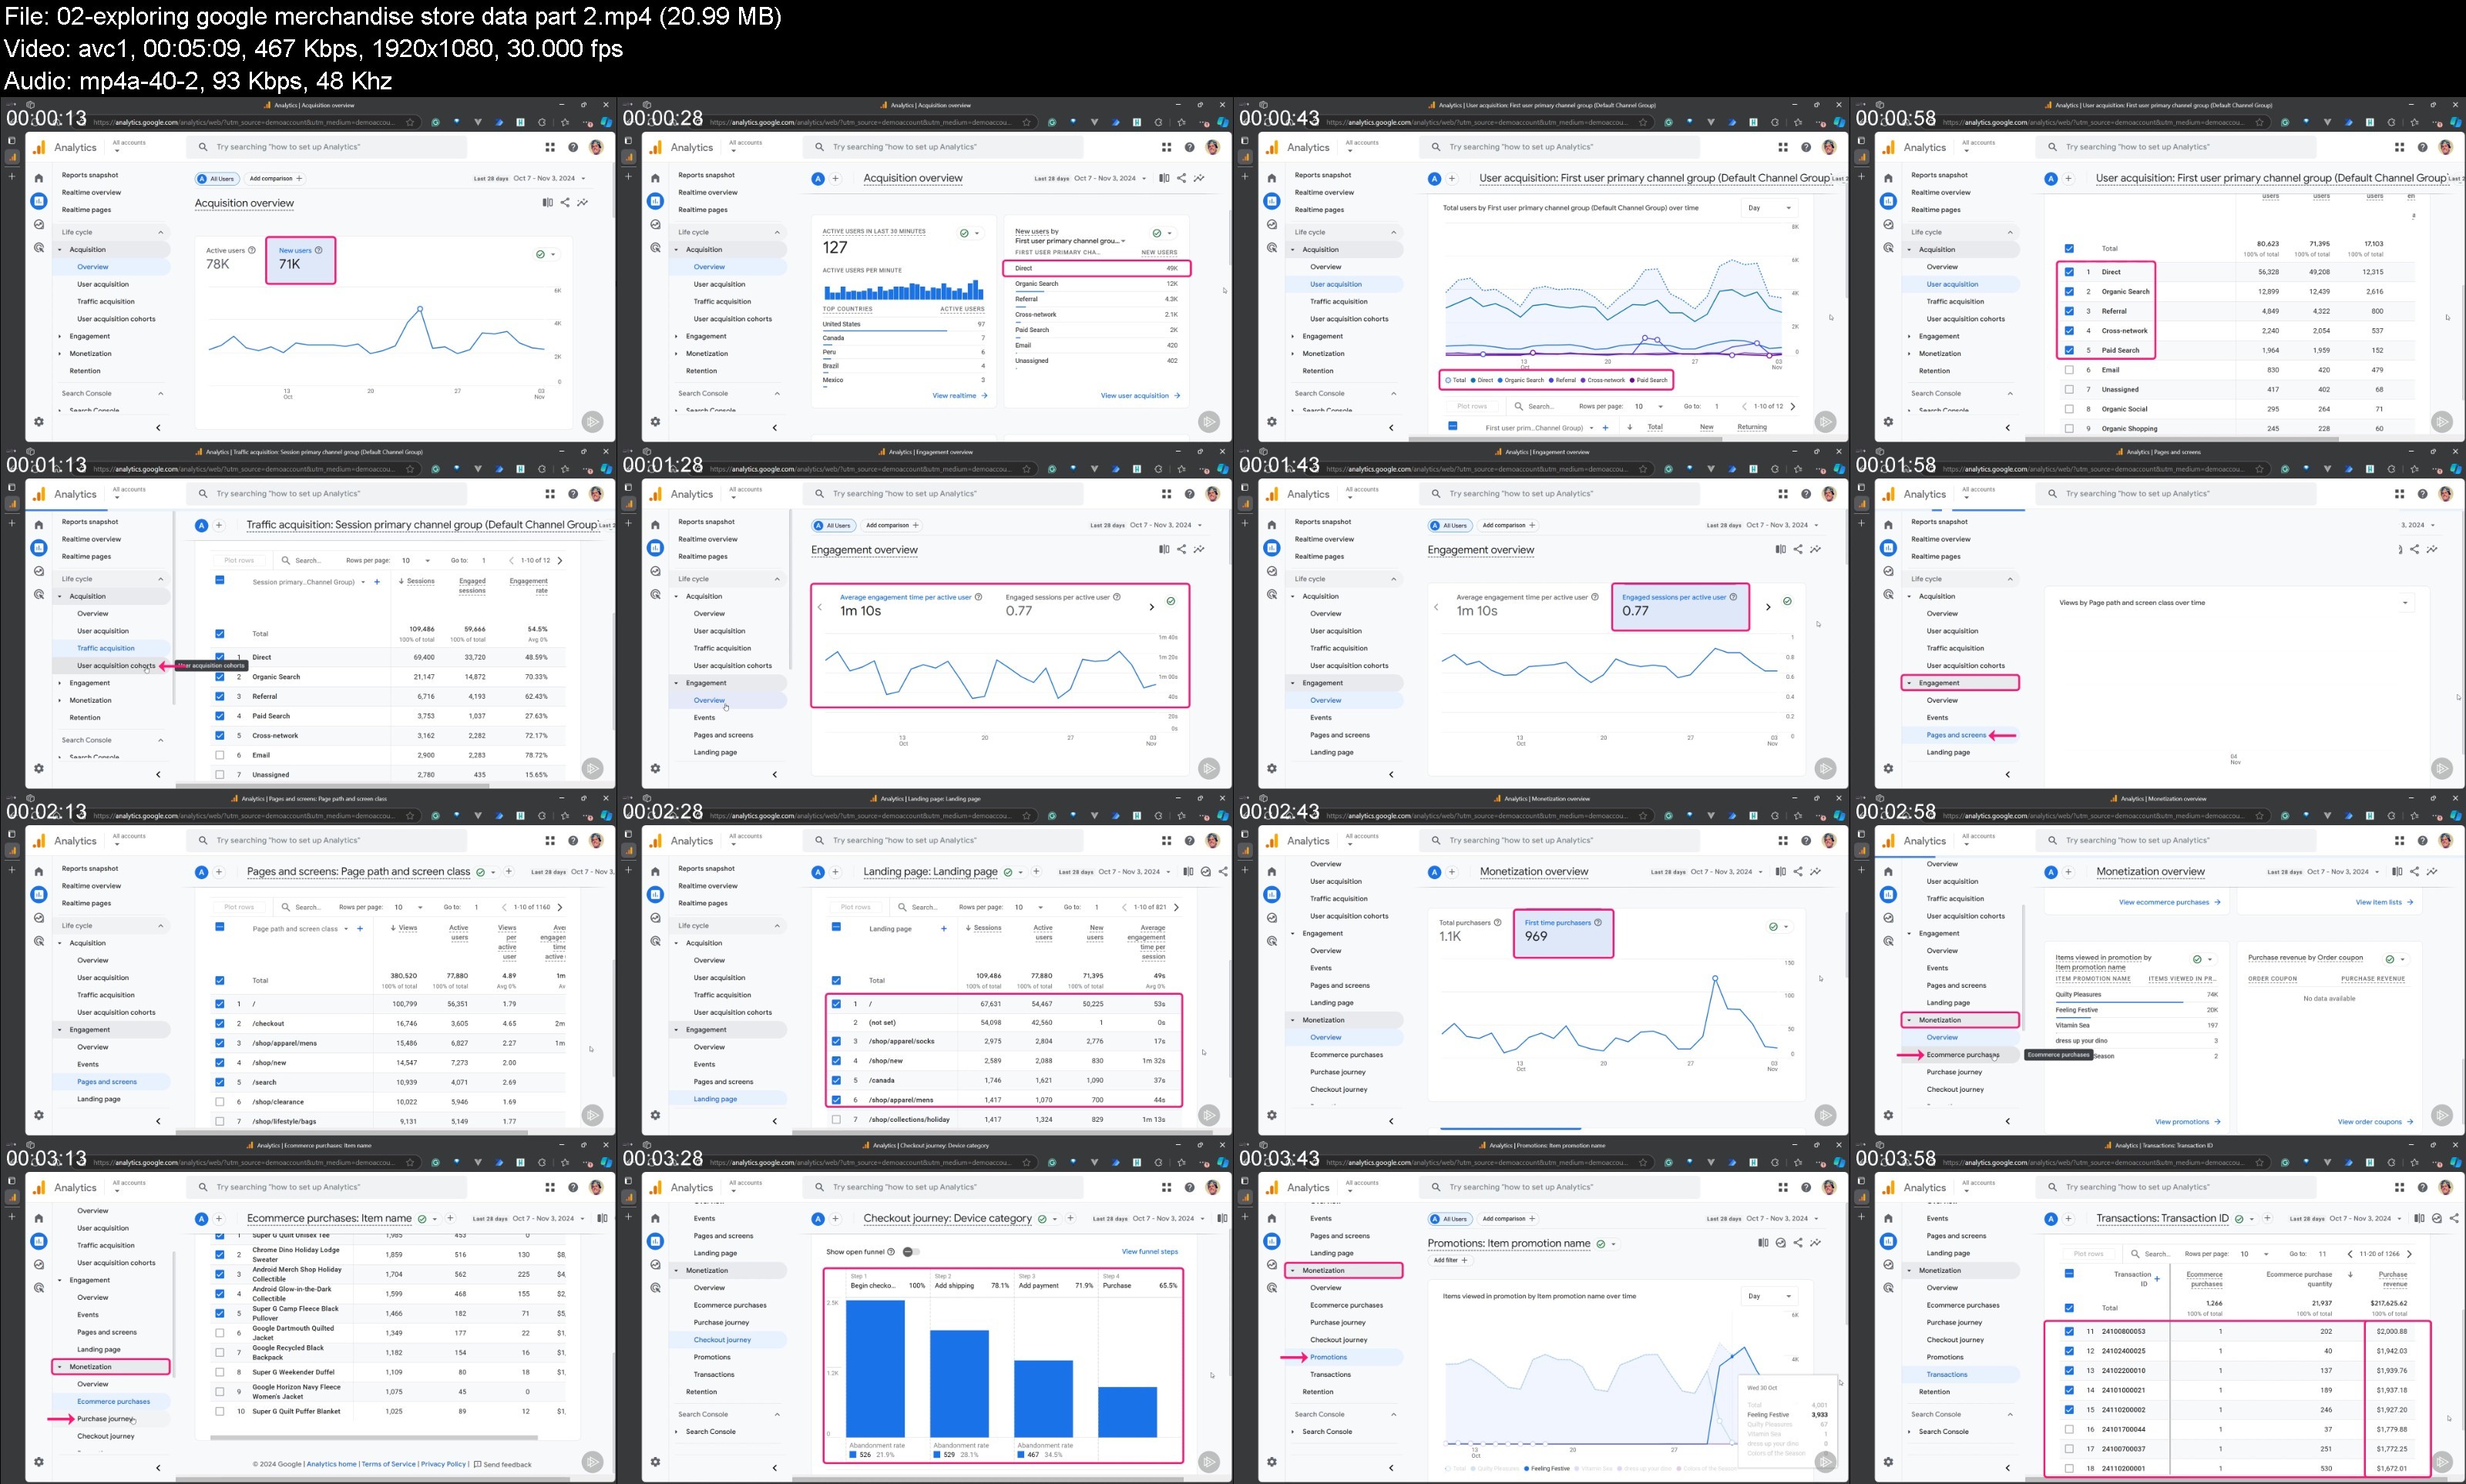Open the Day dropdown in the 00:03:43 promotions chart

tap(1769, 1296)
